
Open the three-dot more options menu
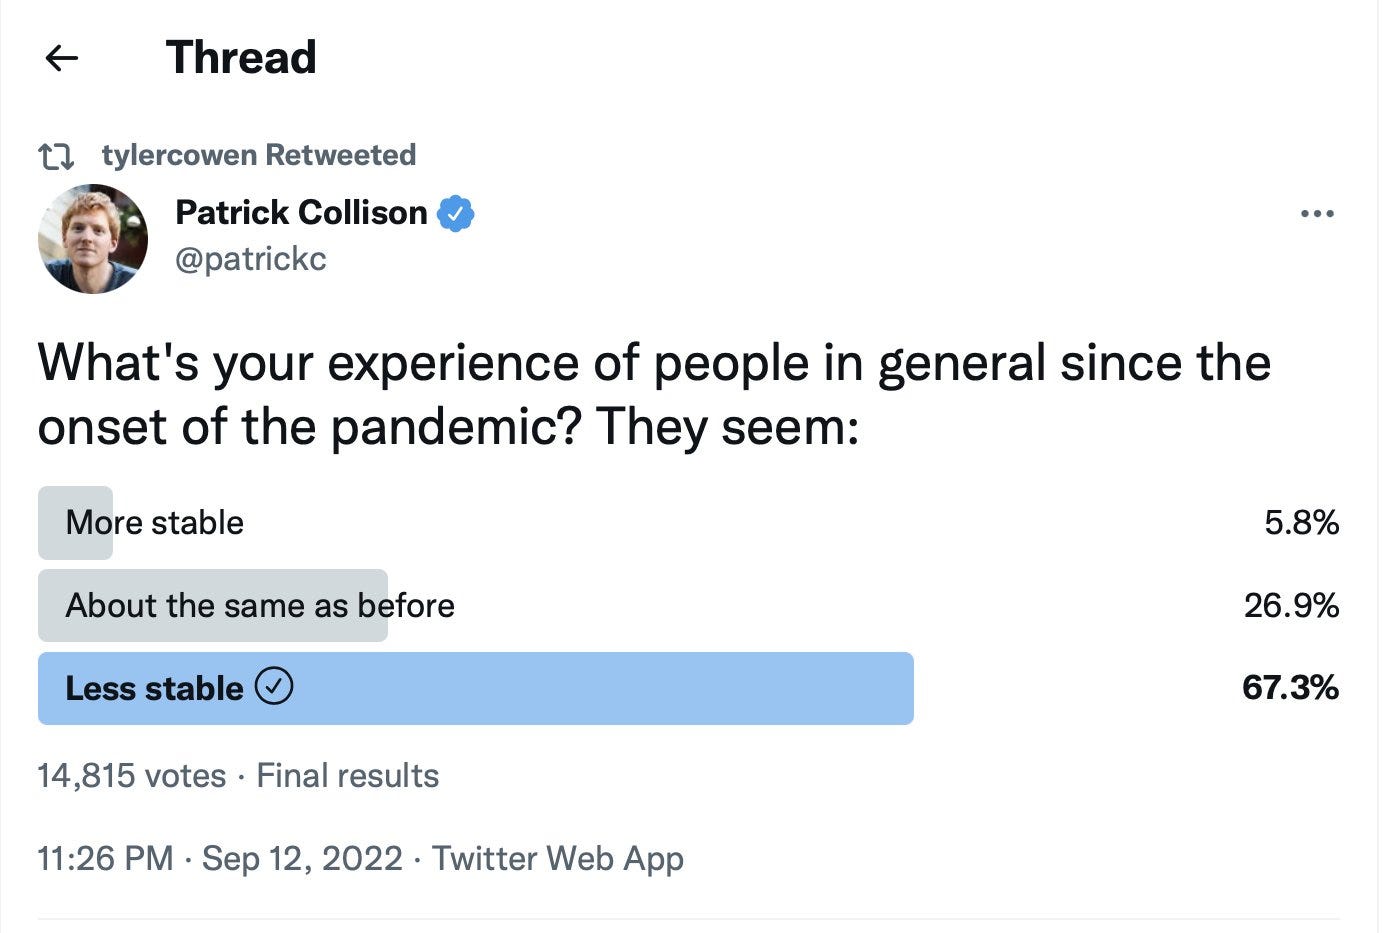click(1317, 213)
